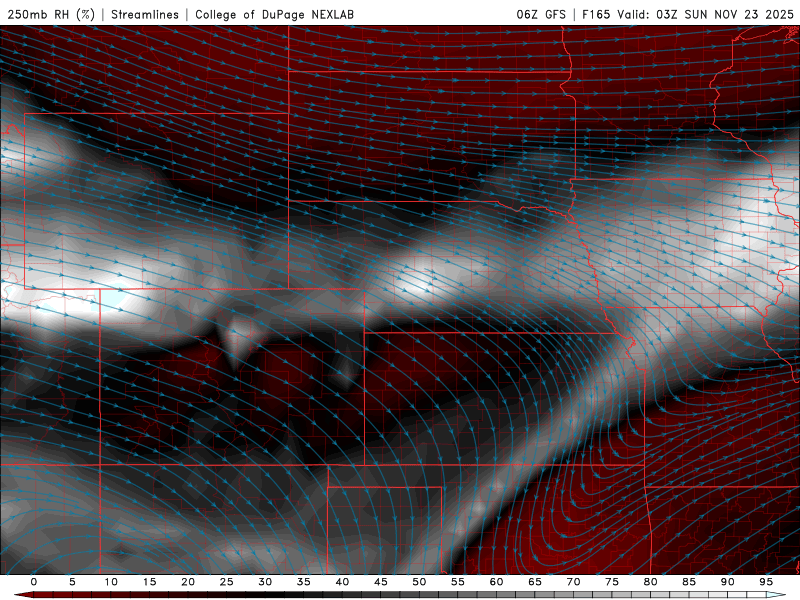Click the colorbar value 45 label
Viewport: 800px width, 600px height.
pos(381,582)
